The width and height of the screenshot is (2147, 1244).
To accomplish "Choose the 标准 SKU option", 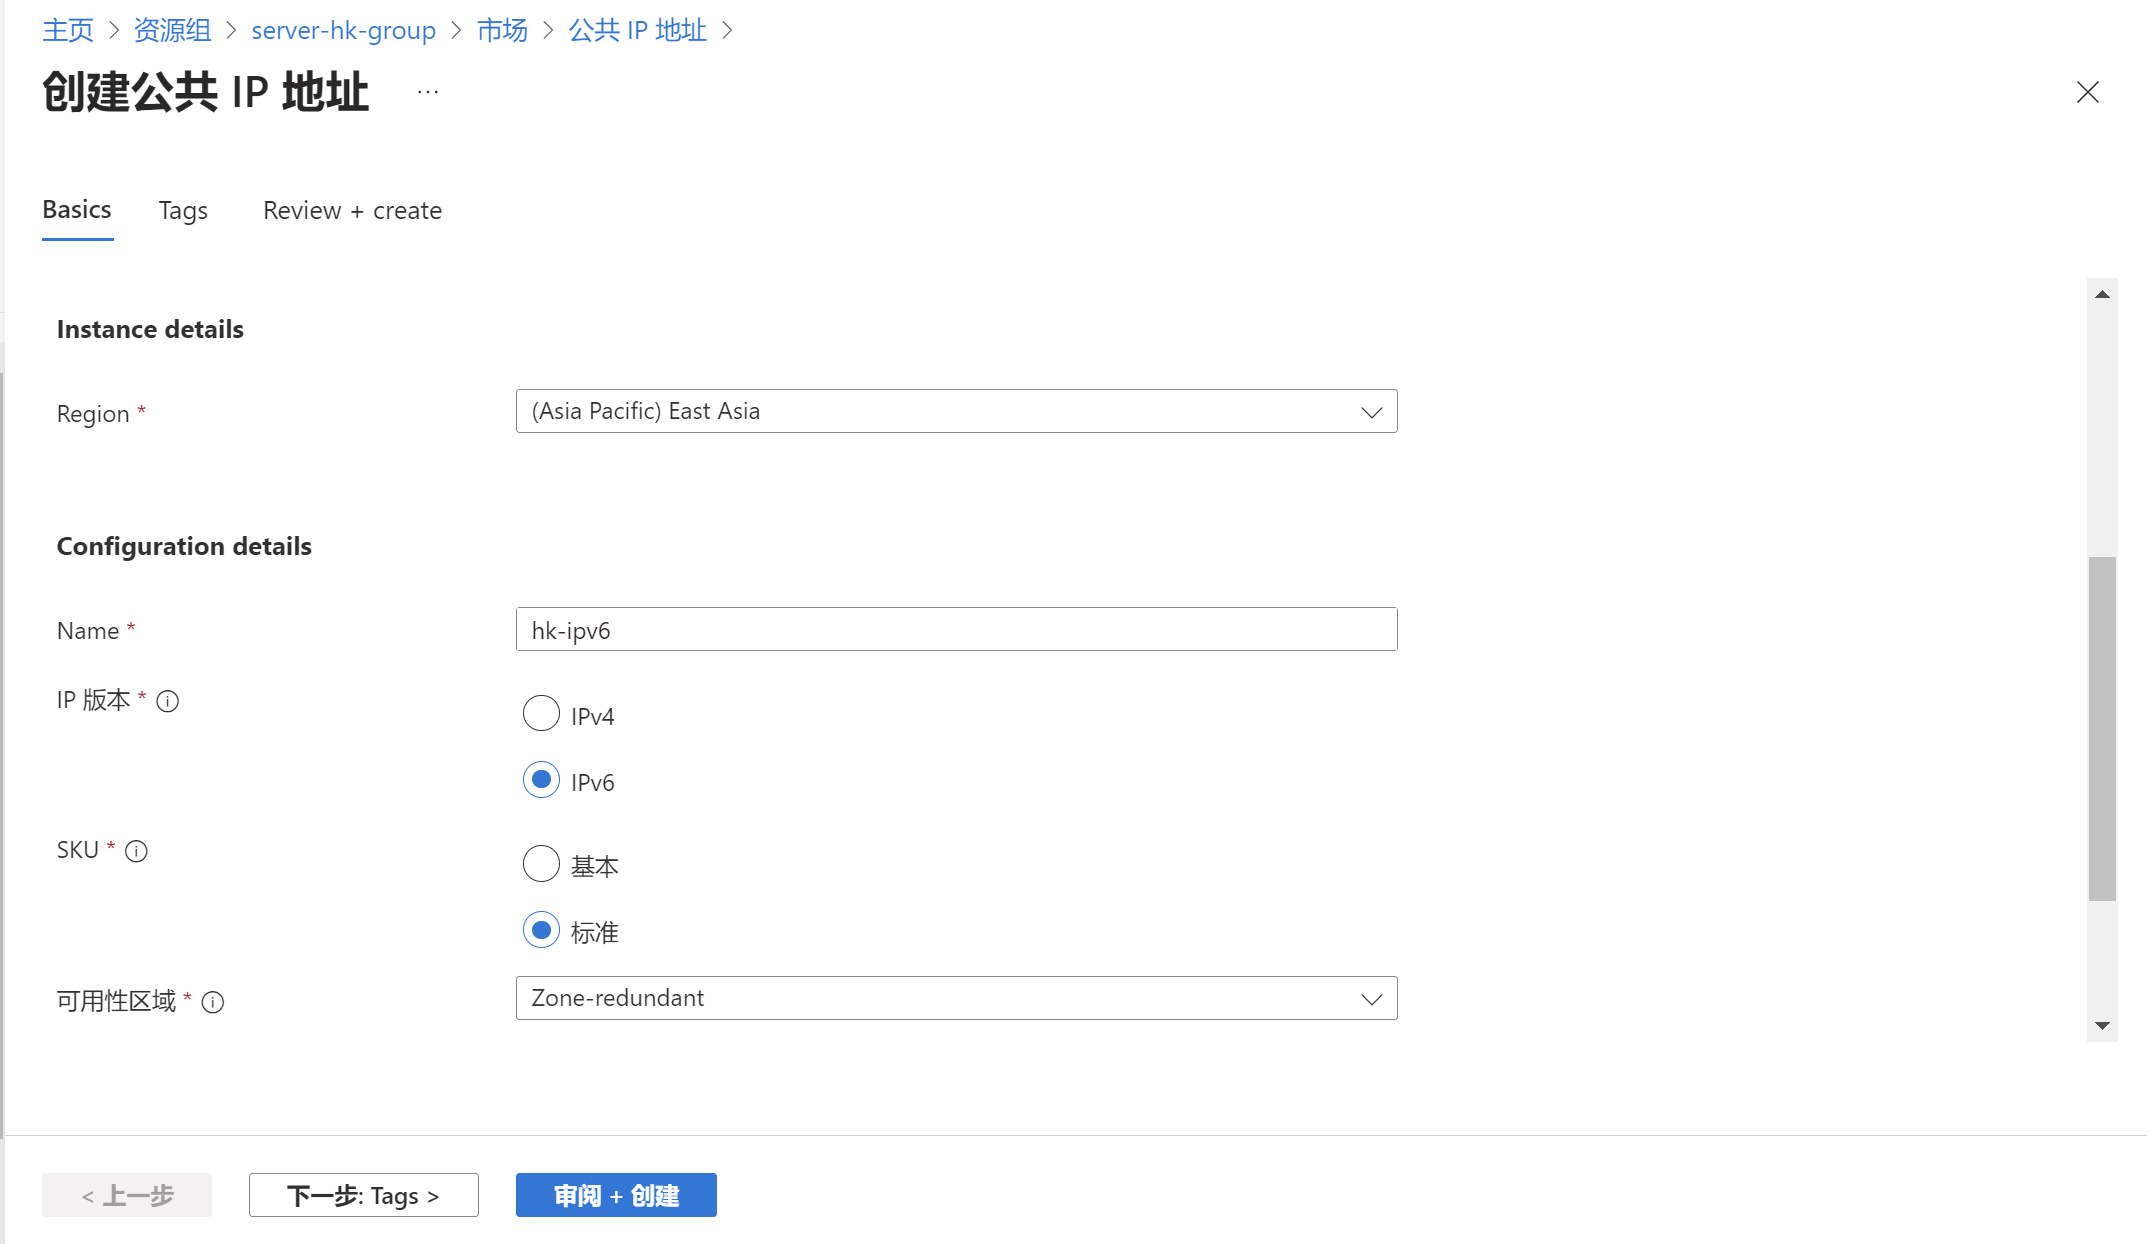I will click(541, 930).
